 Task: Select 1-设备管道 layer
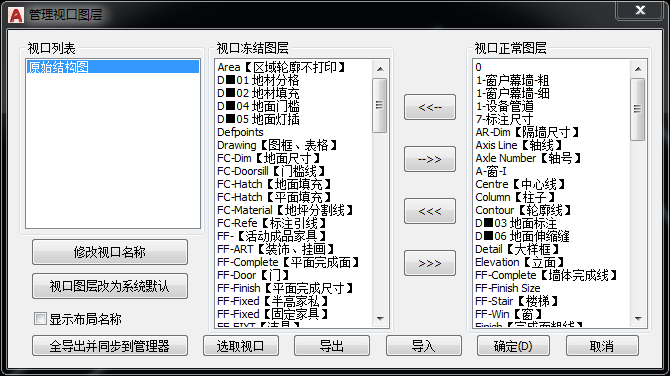click(x=505, y=106)
